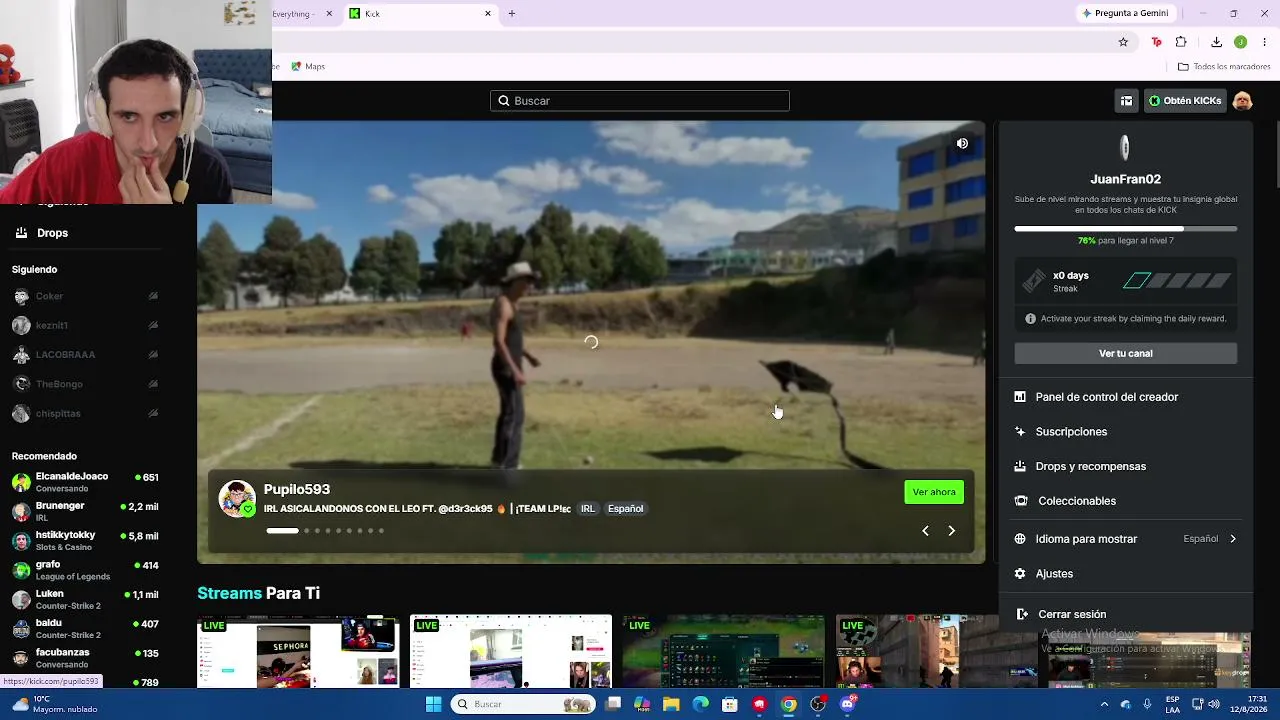This screenshot has height=720, width=1280.
Task: Click the streak info icon
Action: coord(1031,319)
